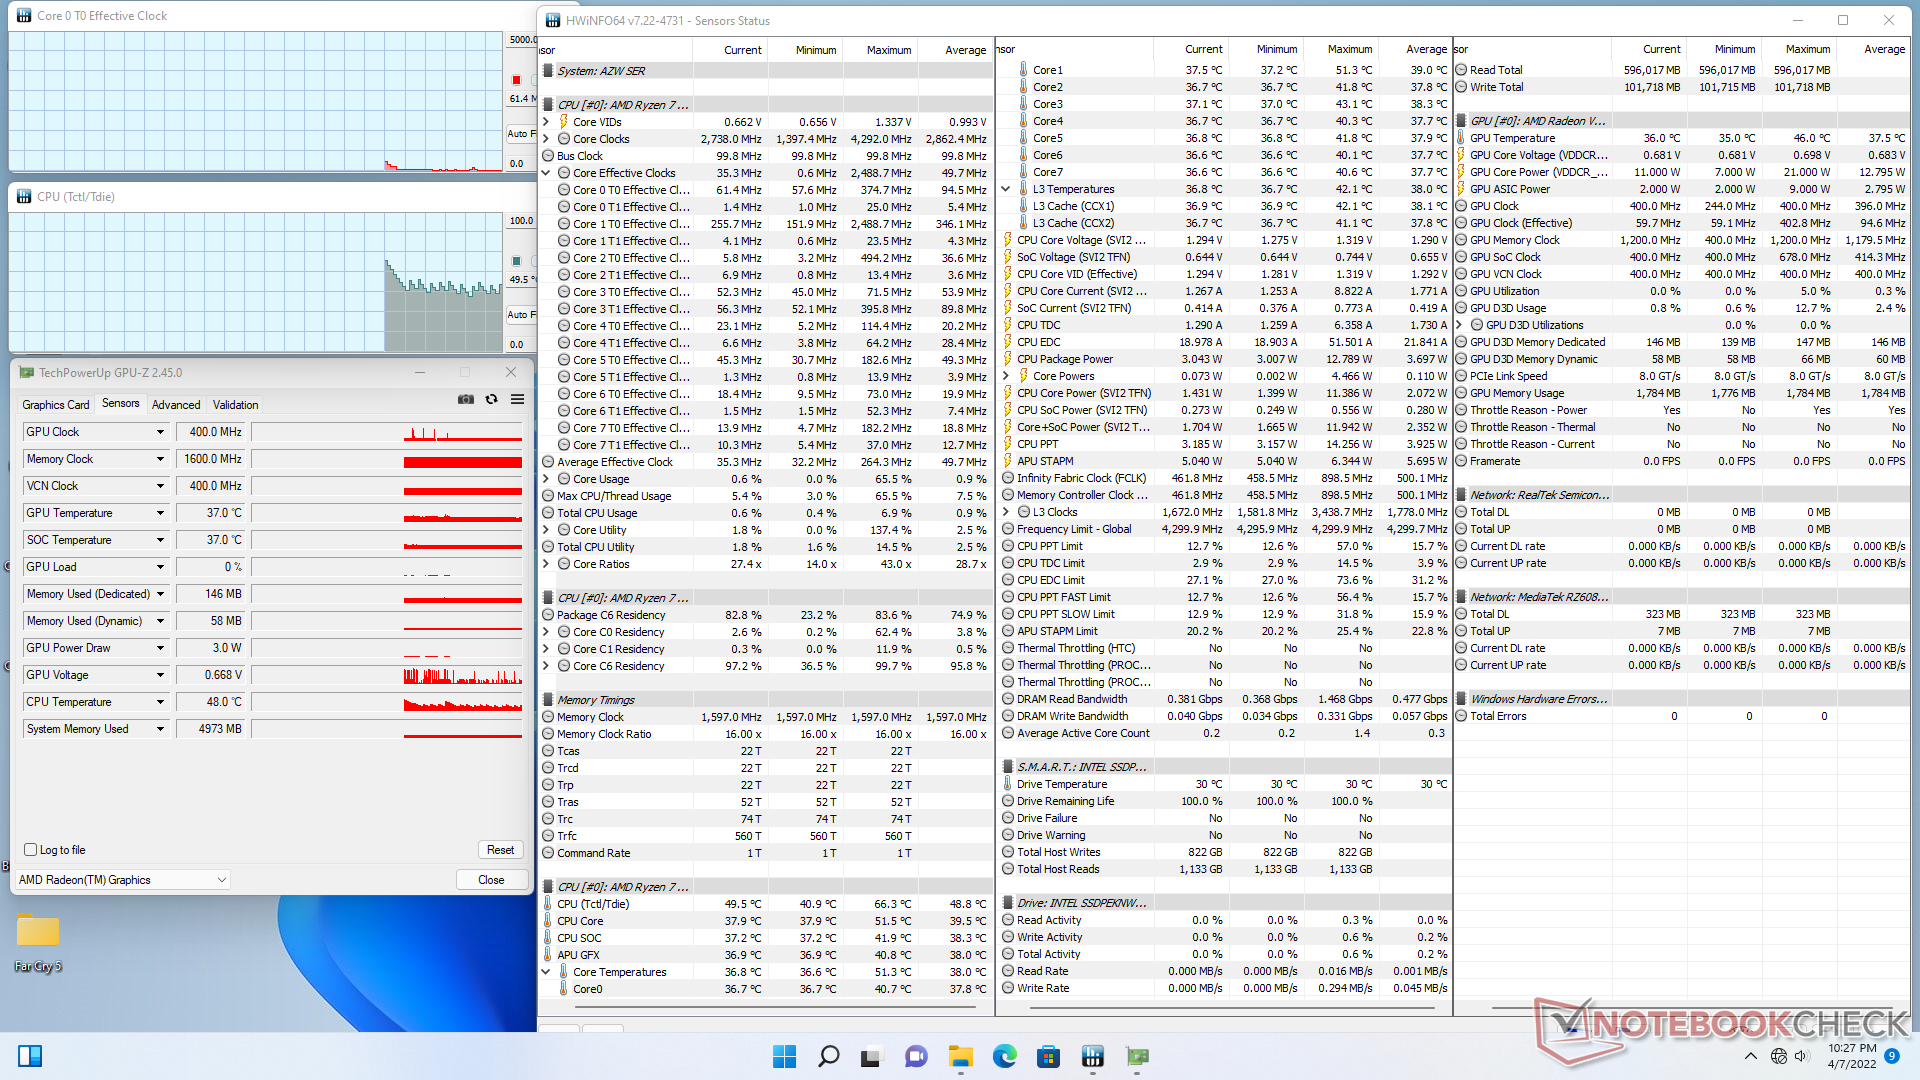Open Task View from taskbar
Screen dimensions: 1920x1080
[872, 1056]
